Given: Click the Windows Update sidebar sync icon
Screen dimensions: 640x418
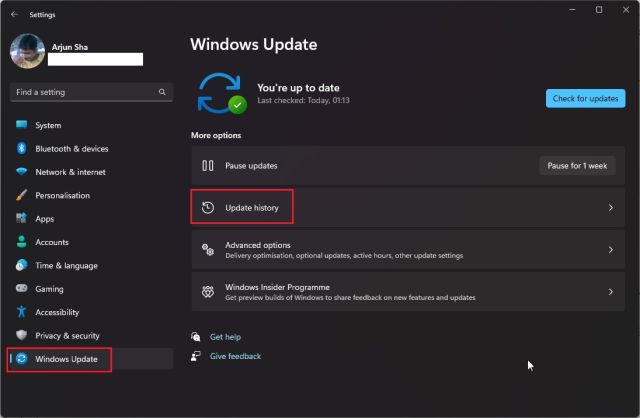Looking at the screenshot, I should 21,358.
